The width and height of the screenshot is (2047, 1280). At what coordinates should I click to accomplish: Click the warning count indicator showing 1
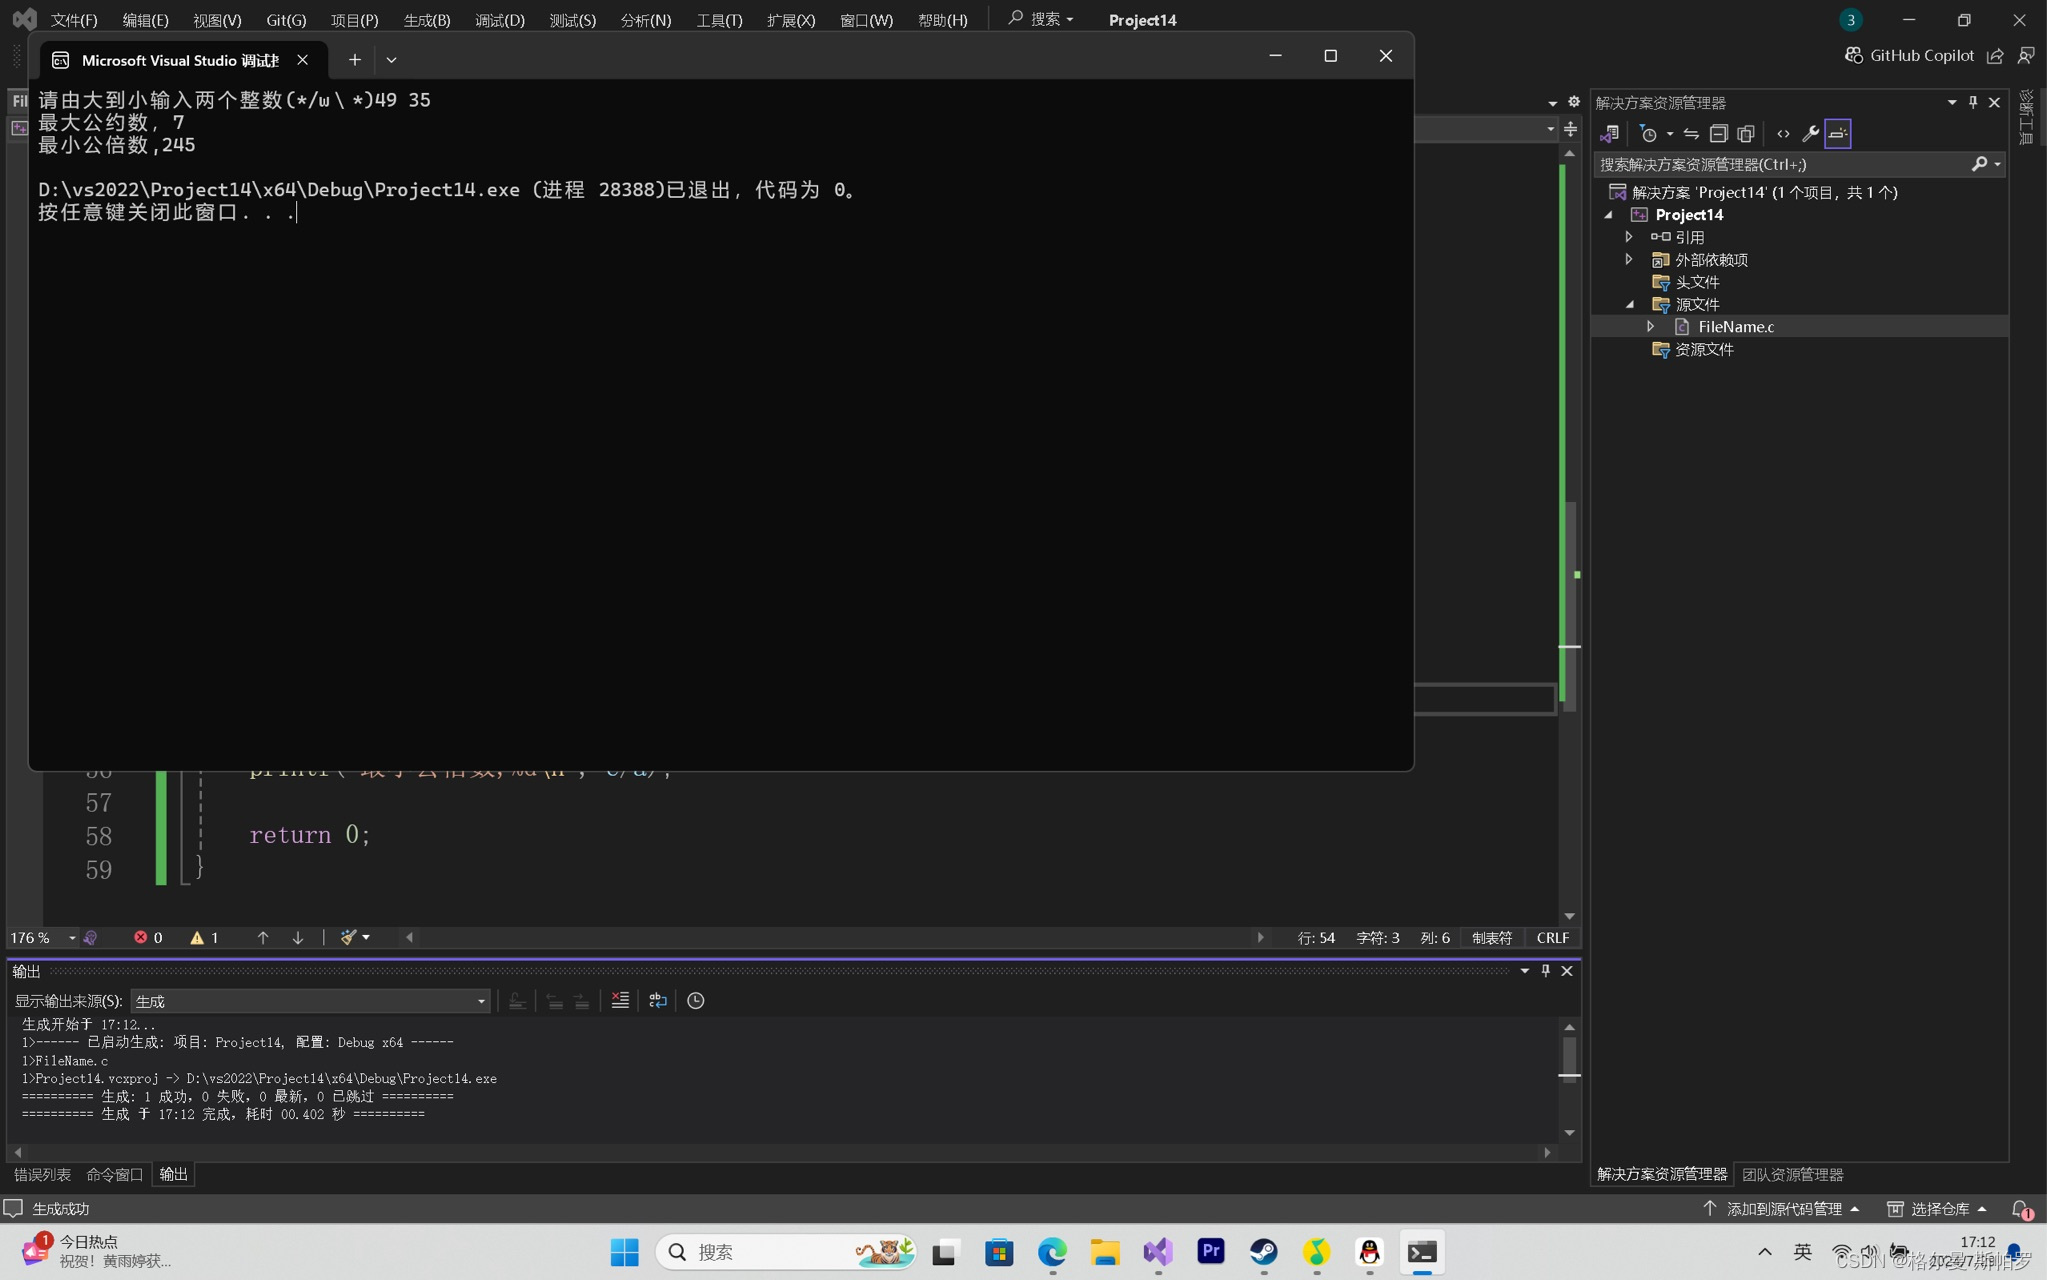(204, 937)
